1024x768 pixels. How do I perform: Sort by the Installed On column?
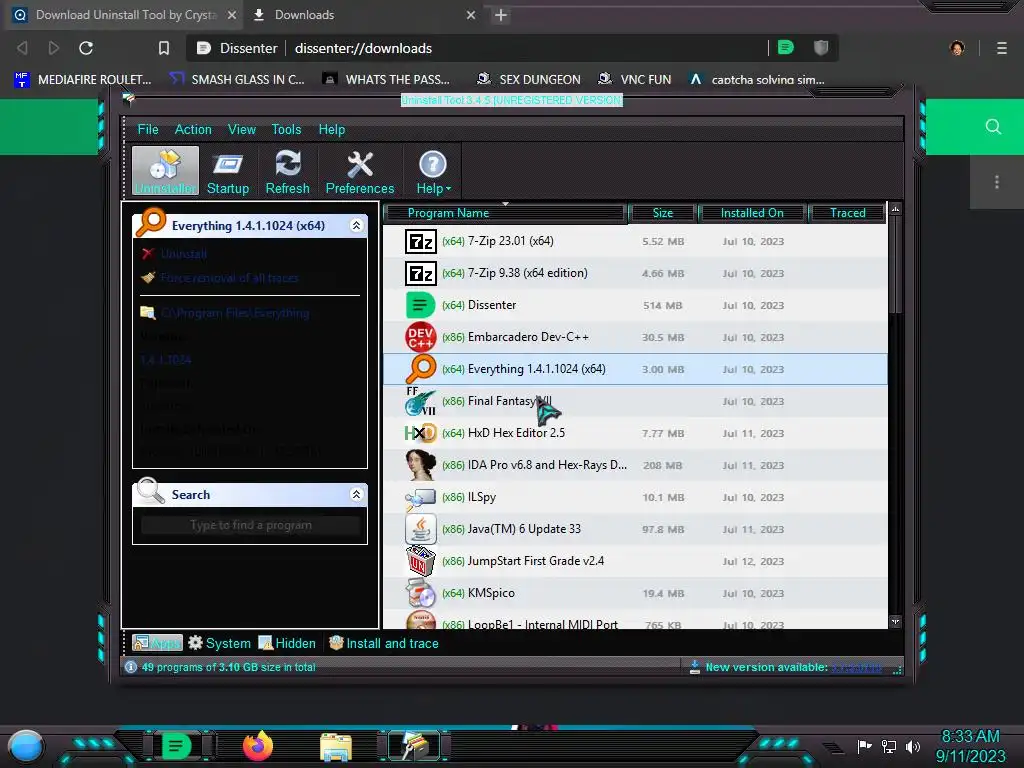click(752, 213)
